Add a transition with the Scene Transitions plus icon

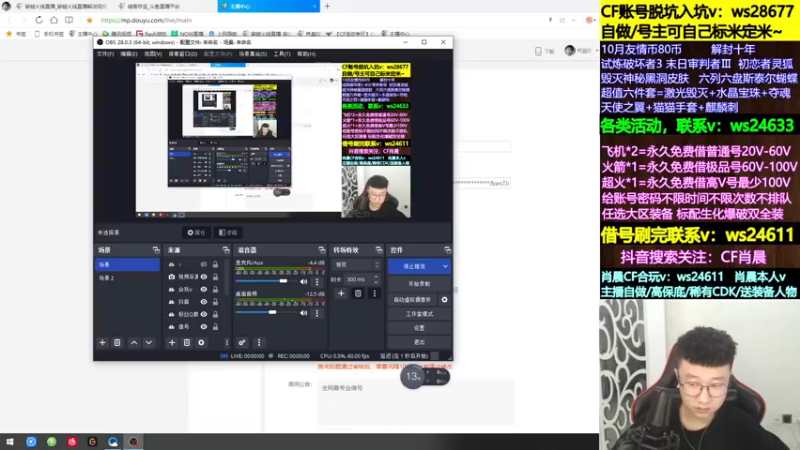[x=341, y=293]
